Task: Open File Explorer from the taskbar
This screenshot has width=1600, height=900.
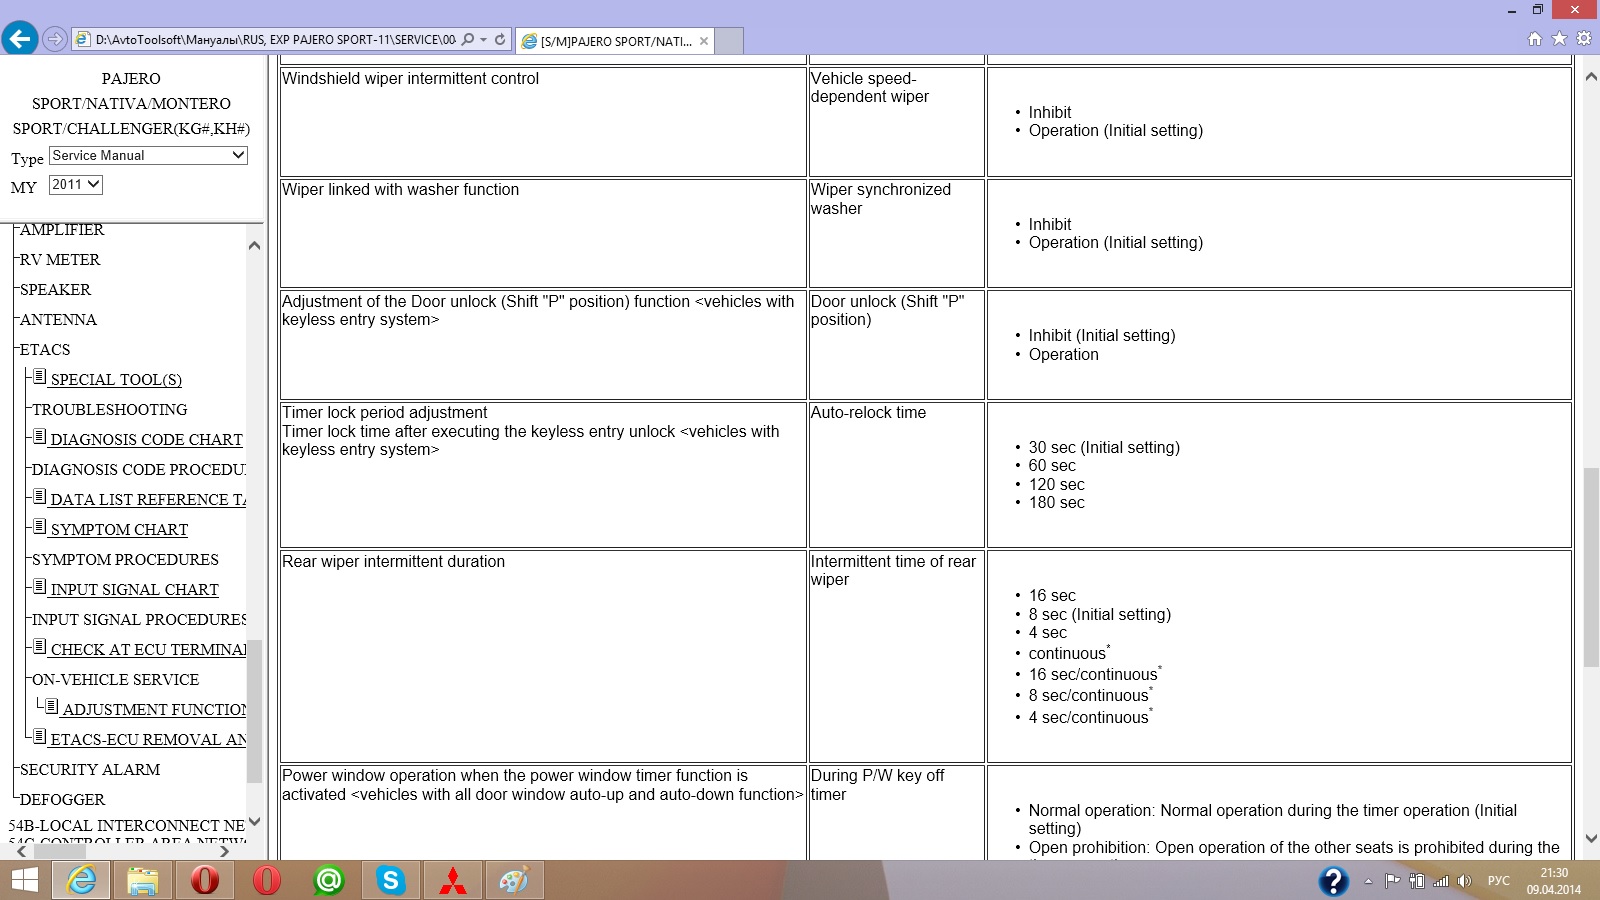Action: 143,880
